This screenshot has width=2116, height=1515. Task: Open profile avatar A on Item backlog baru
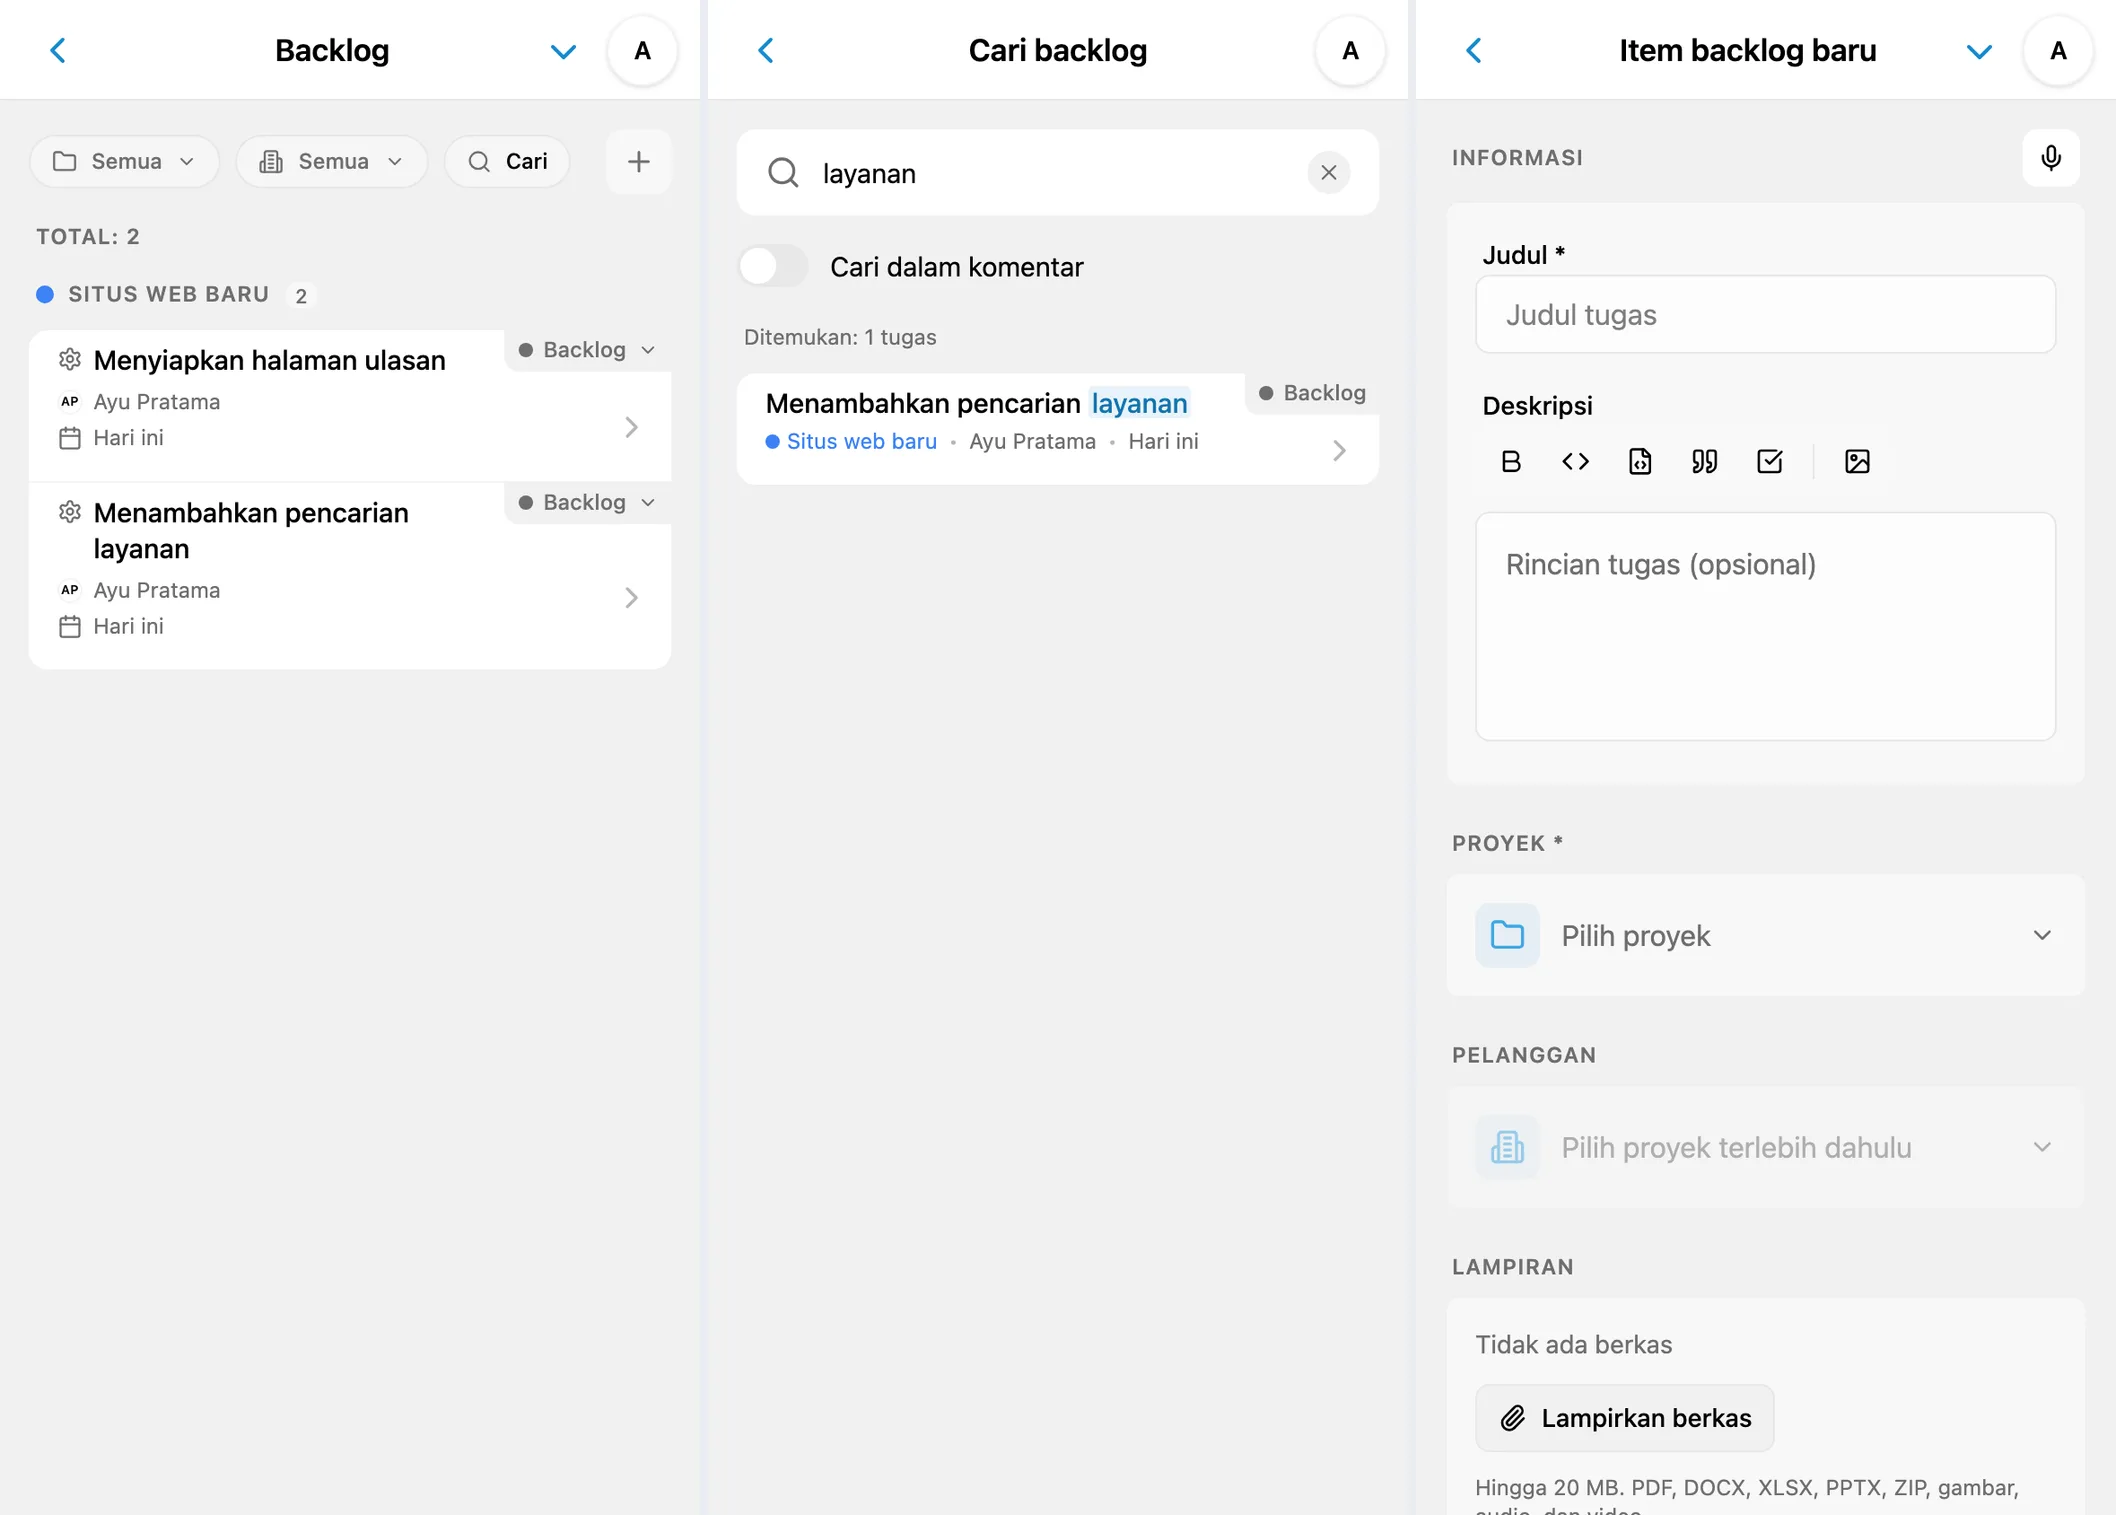tap(2058, 51)
